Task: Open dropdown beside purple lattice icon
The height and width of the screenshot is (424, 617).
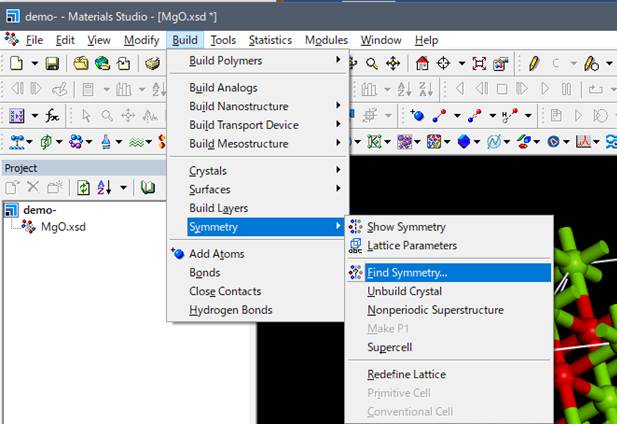Action: (35, 116)
